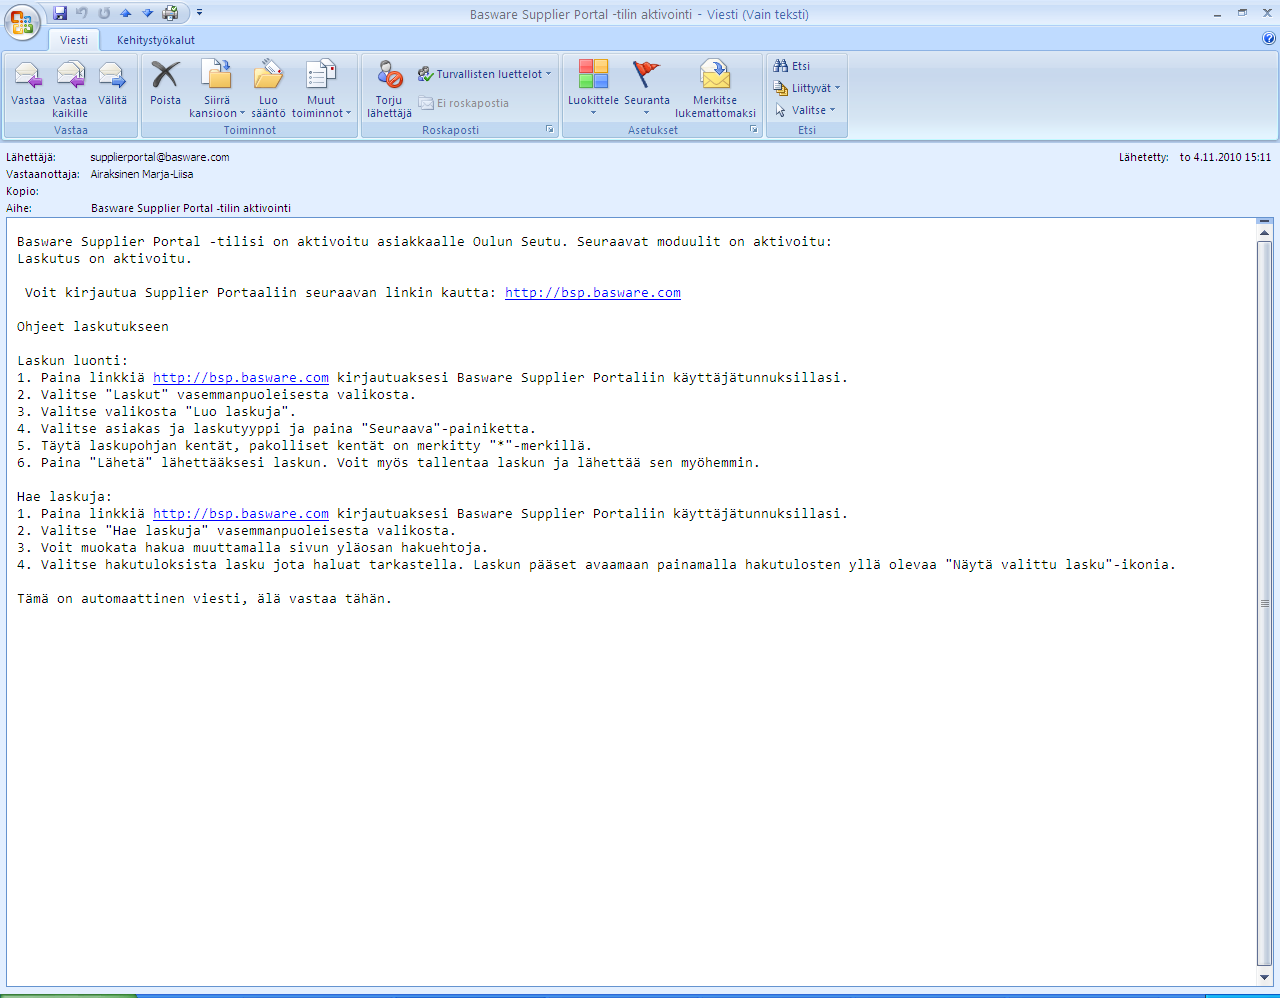Block sender with Torju lähettäjä
Image resolution: width=1280 pixels, height=998 pixels.
[389, 88]
